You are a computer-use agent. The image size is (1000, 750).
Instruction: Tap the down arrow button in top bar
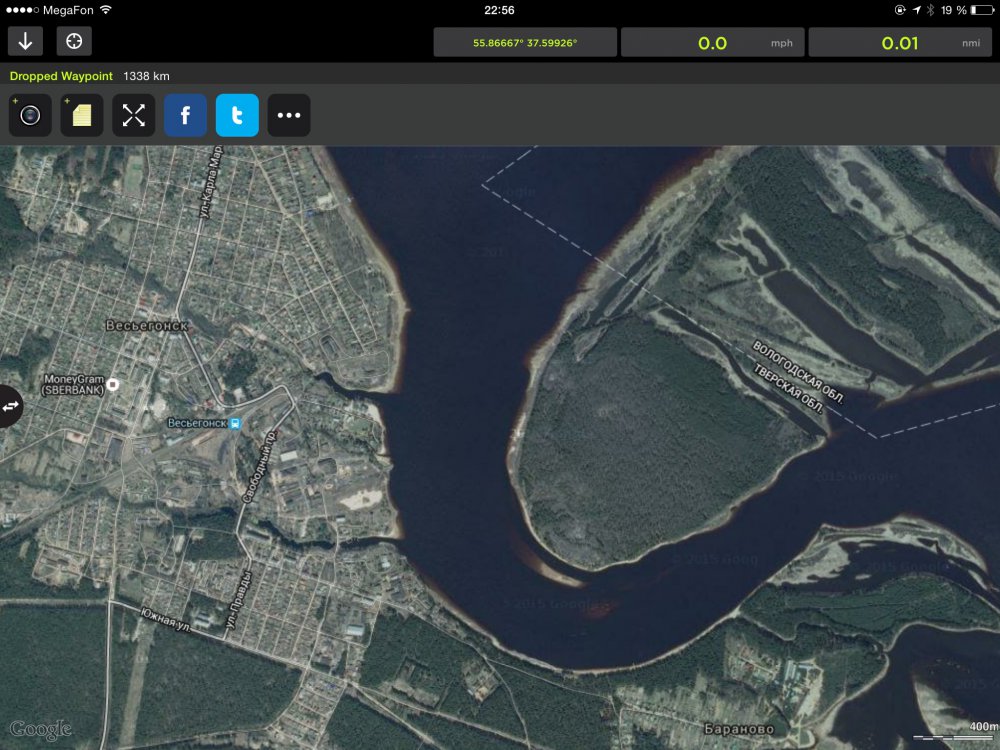[24, 41]
